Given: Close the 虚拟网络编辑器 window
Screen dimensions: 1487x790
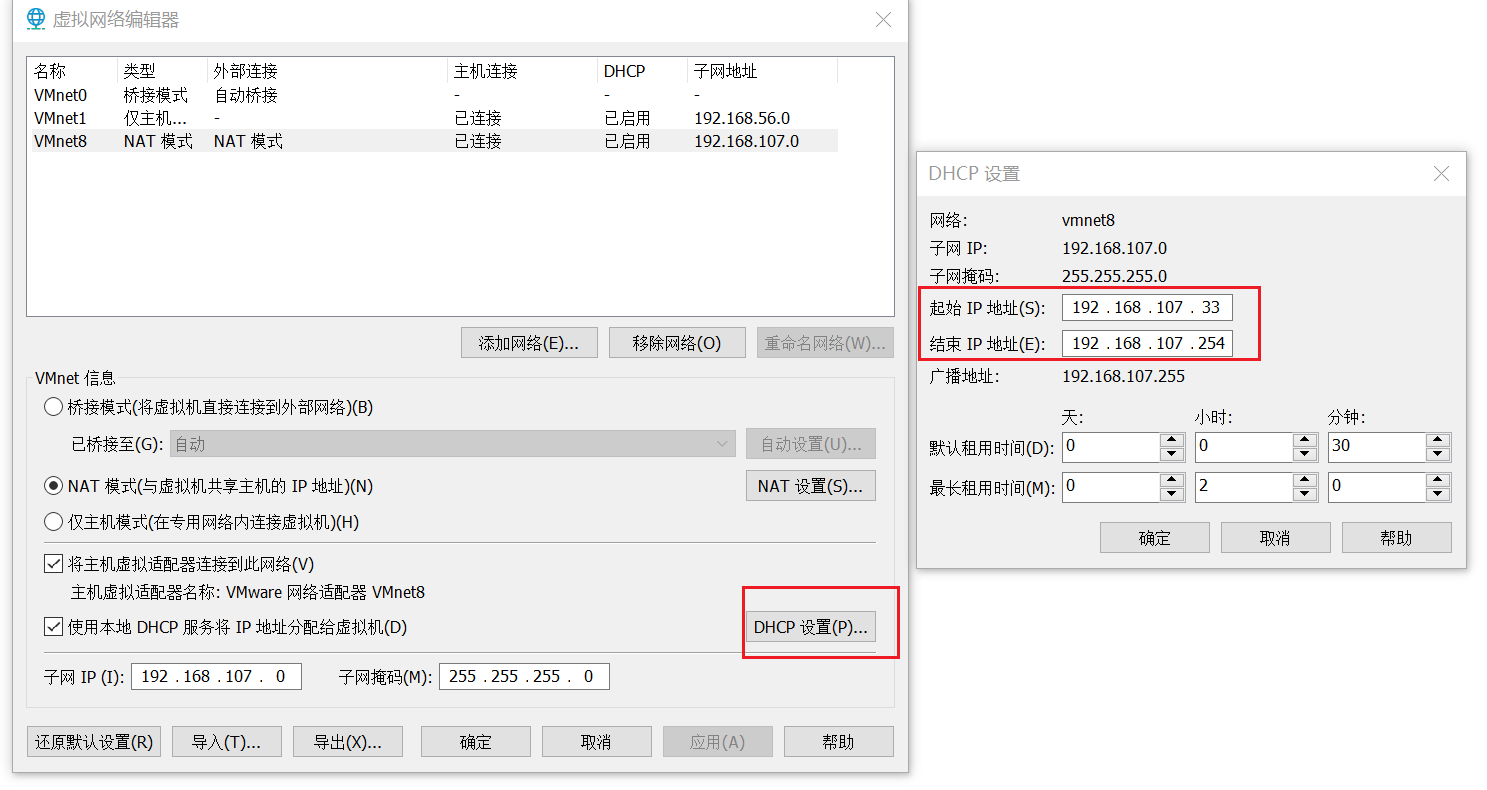Looking at the screenshot, I should 883,19.
